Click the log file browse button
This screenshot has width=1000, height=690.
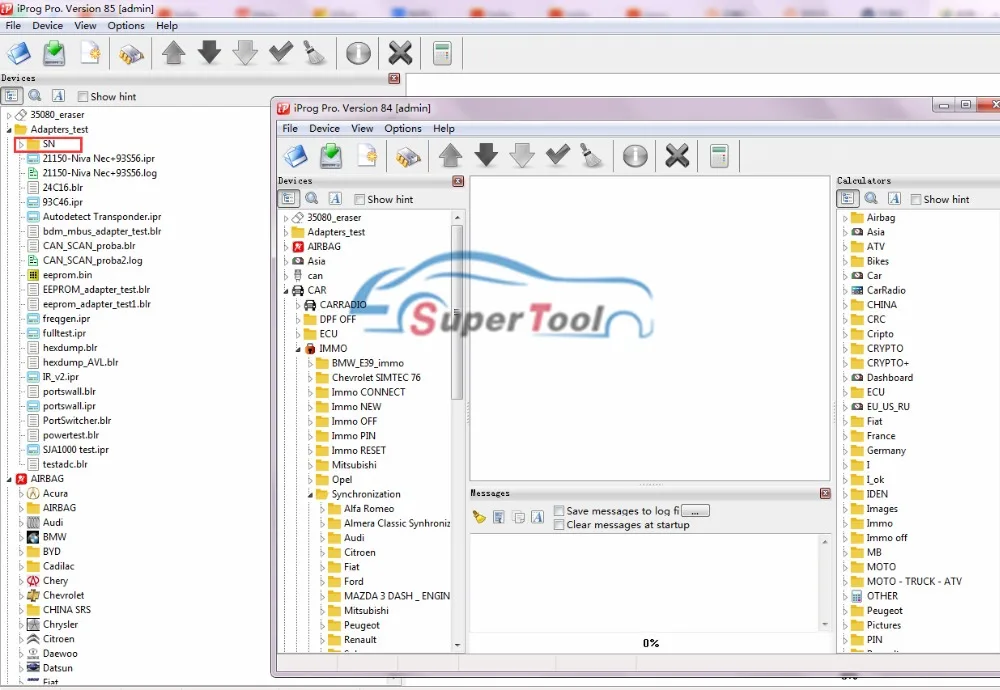coord(695,511)
